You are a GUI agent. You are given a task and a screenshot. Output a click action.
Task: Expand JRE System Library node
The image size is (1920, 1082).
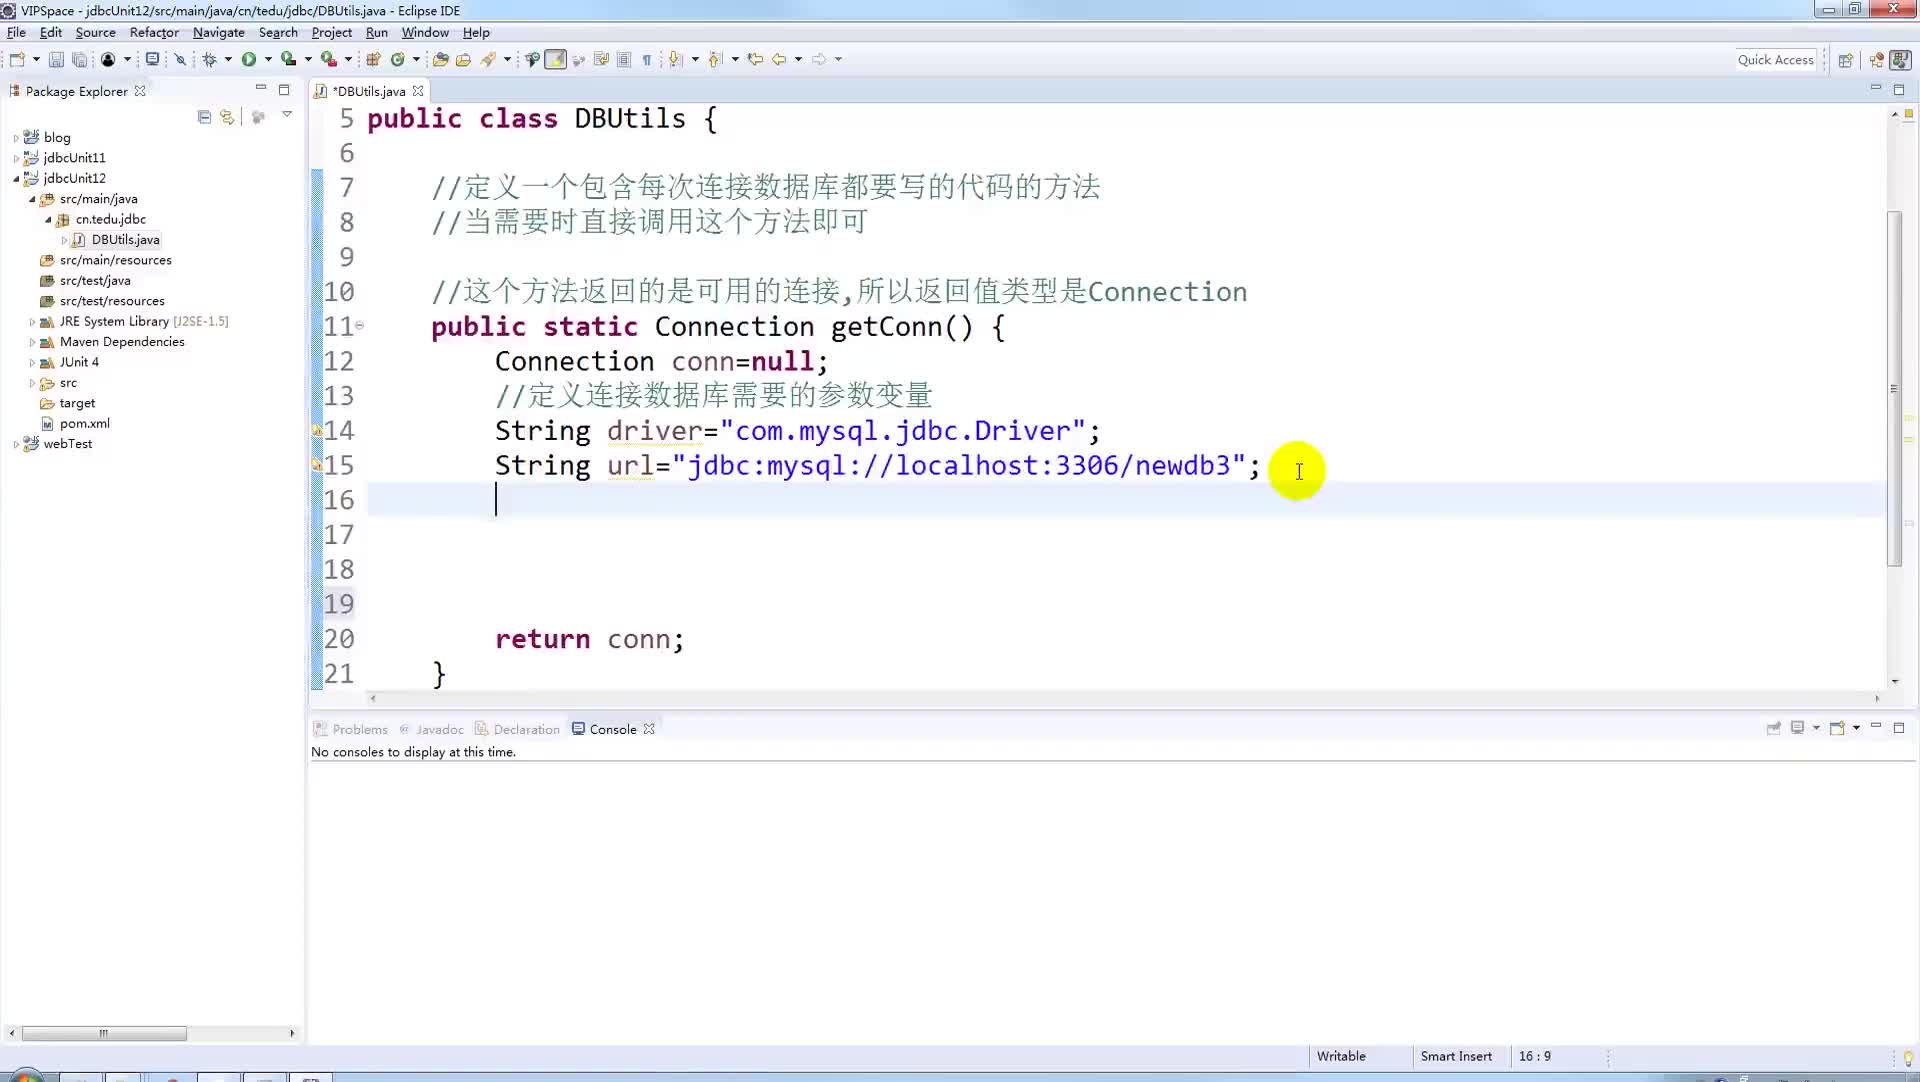tap(32, 322)
